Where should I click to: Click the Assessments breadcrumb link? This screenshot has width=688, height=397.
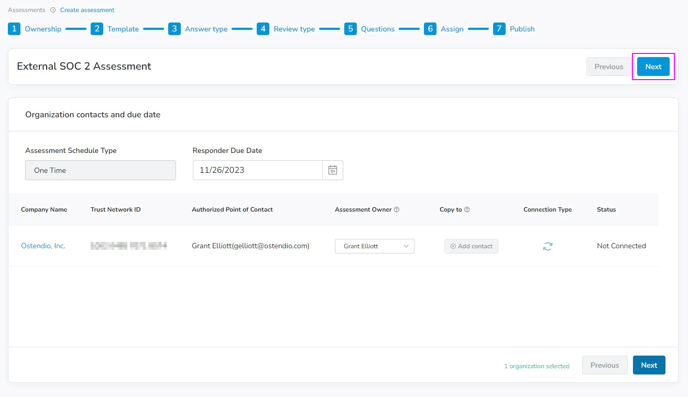coord(26,10)
